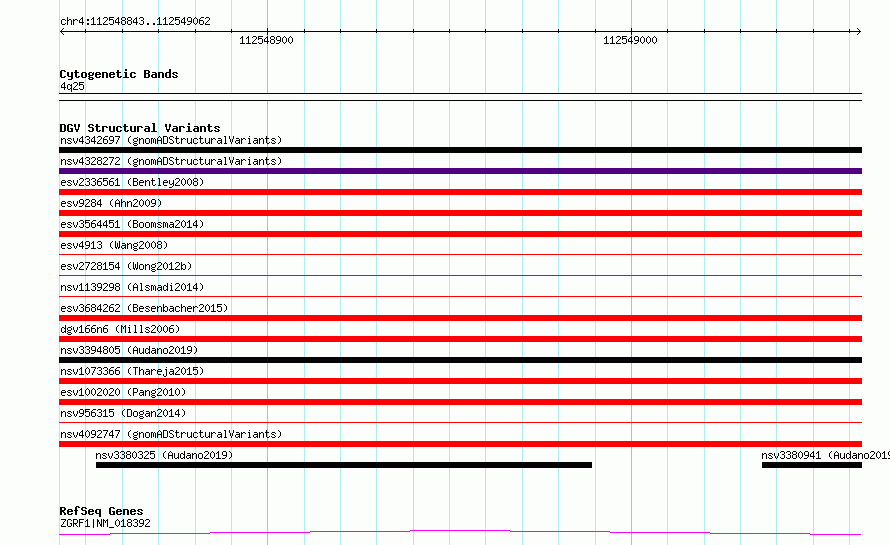This screenshot has height=545, width=890.
Task: Open the RefSeq Genes track title
Action: point(101,511)
